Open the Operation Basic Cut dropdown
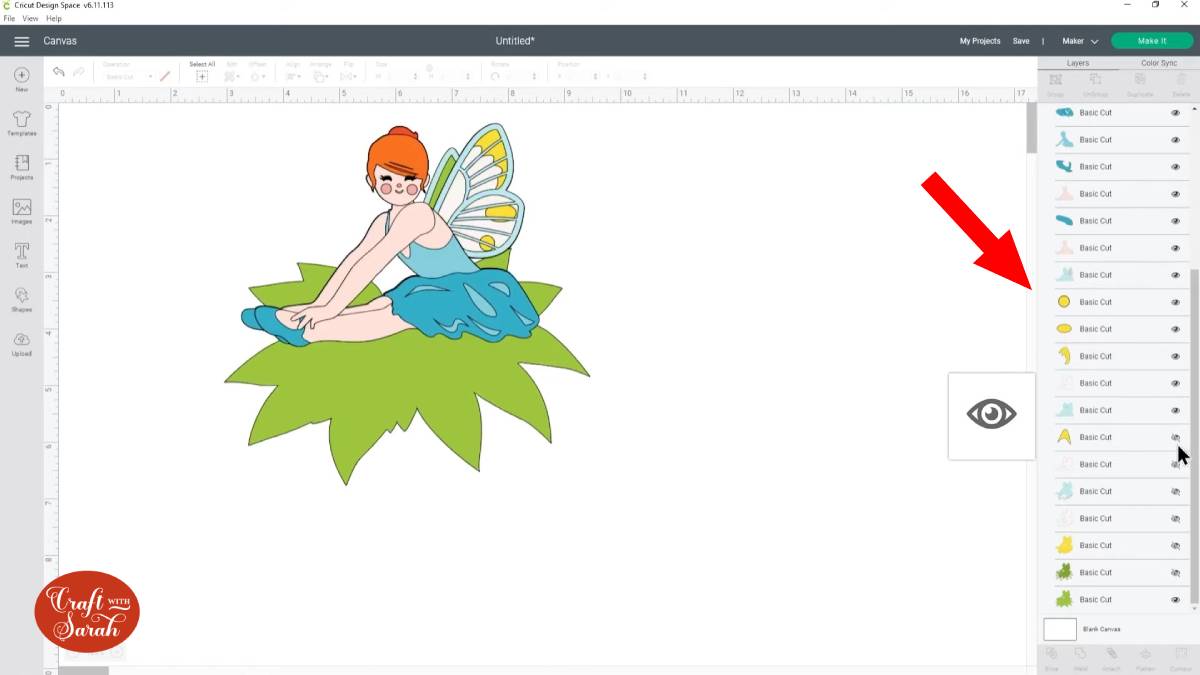Viewport: 1200px width, 675px height. 127,76
